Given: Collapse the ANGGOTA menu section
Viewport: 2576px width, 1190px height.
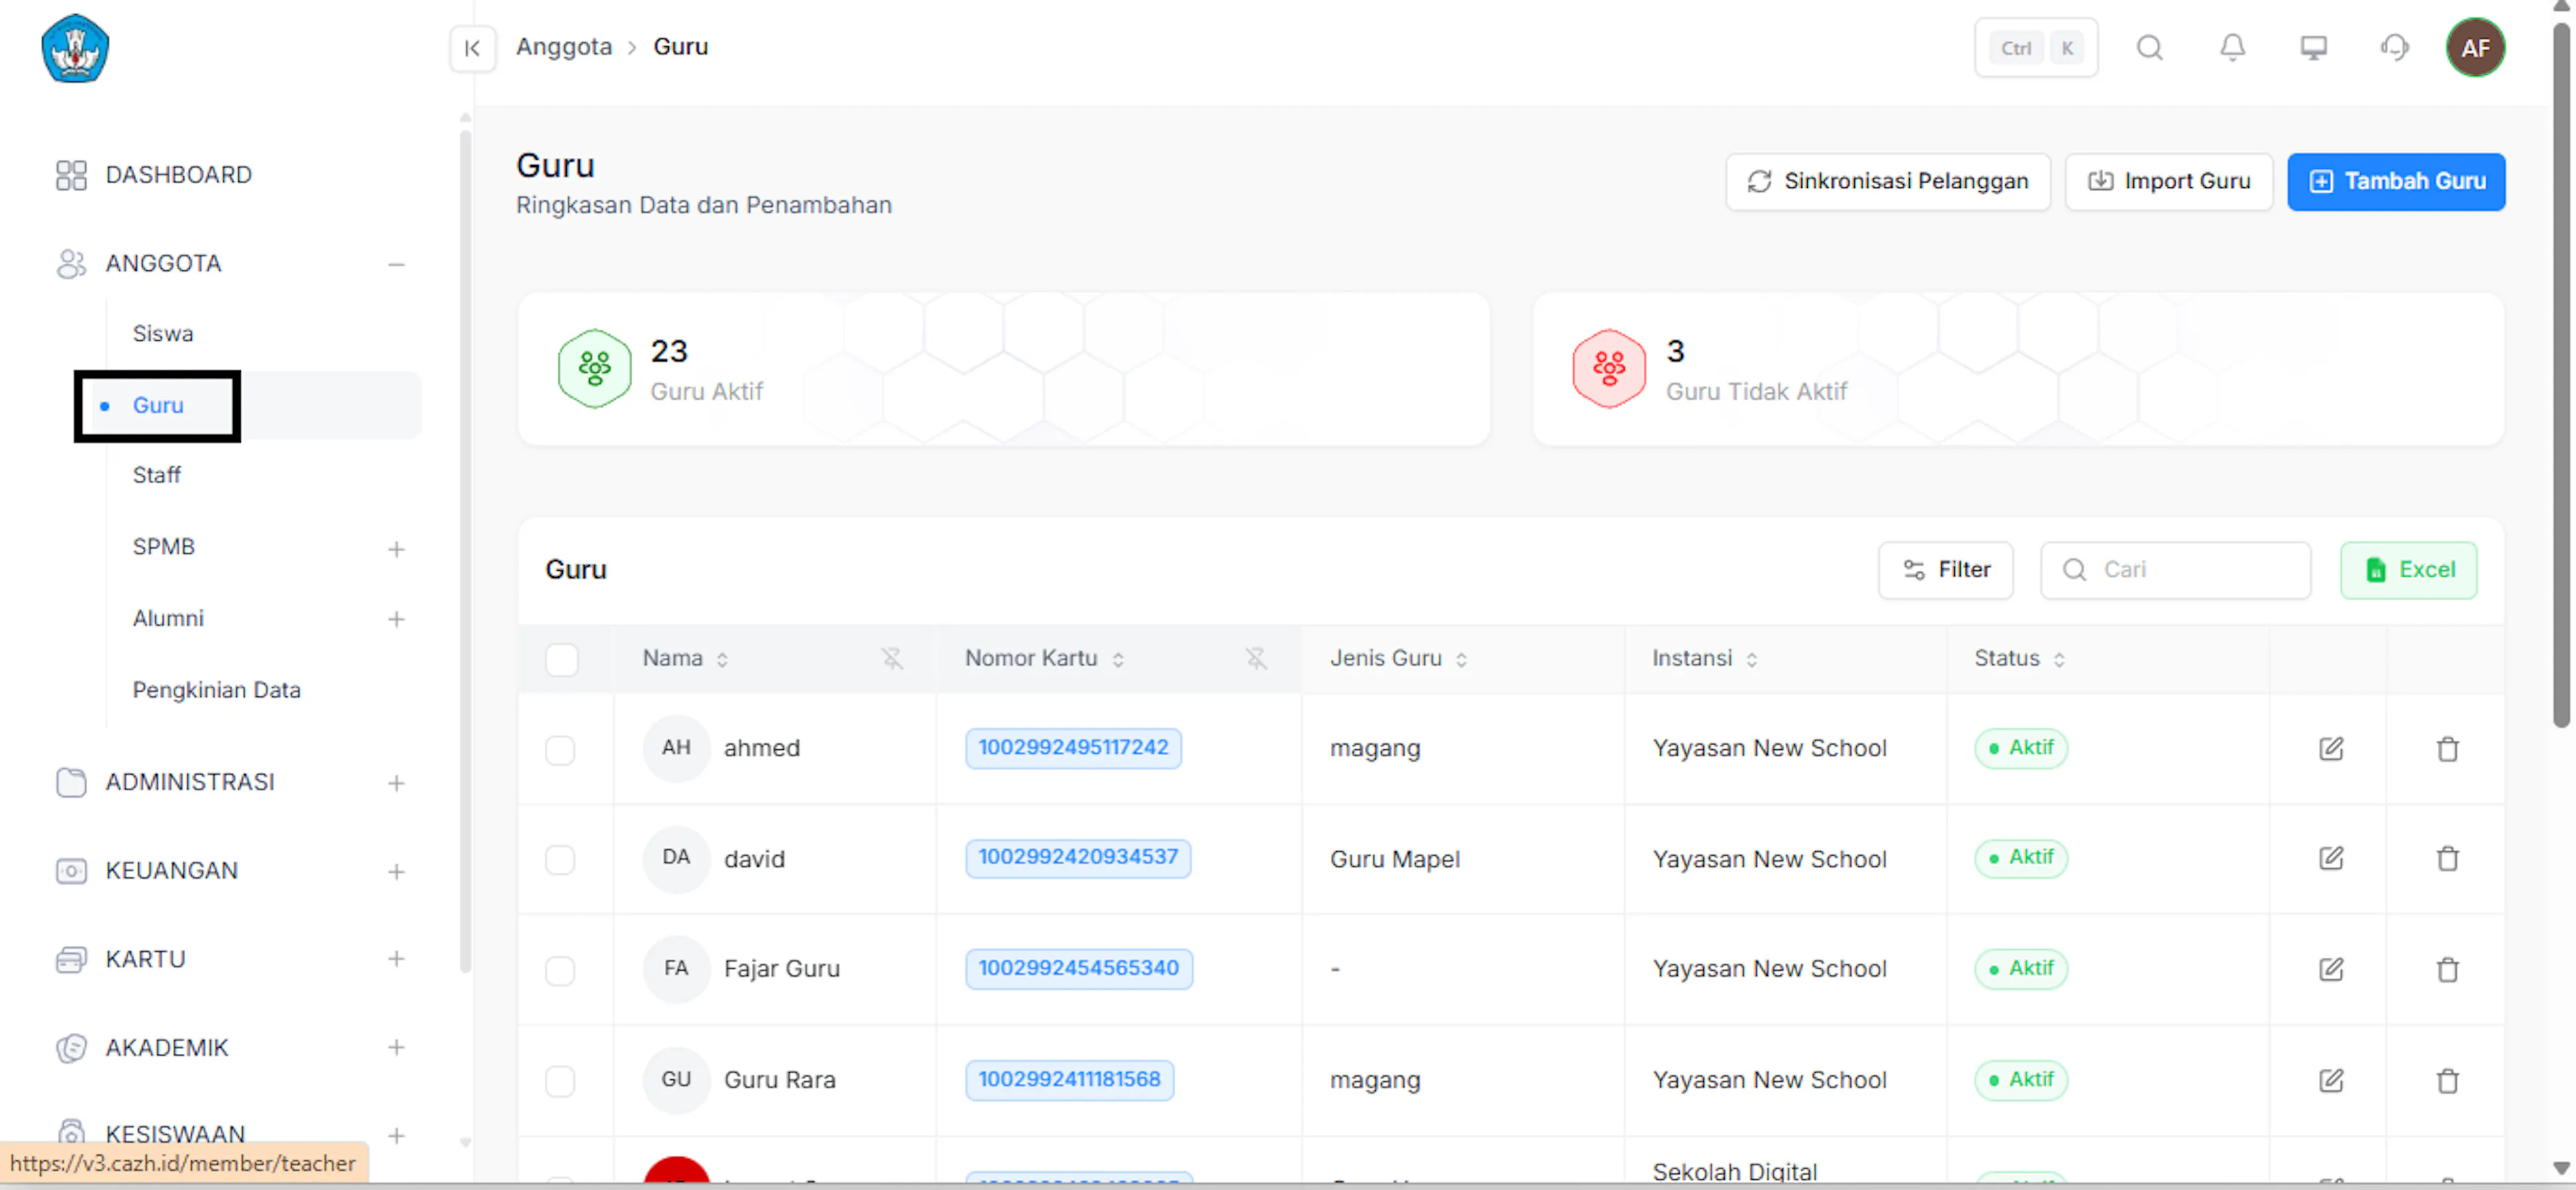Looking at the screenshot, I should pyautogui.click(x=396, y=264).
